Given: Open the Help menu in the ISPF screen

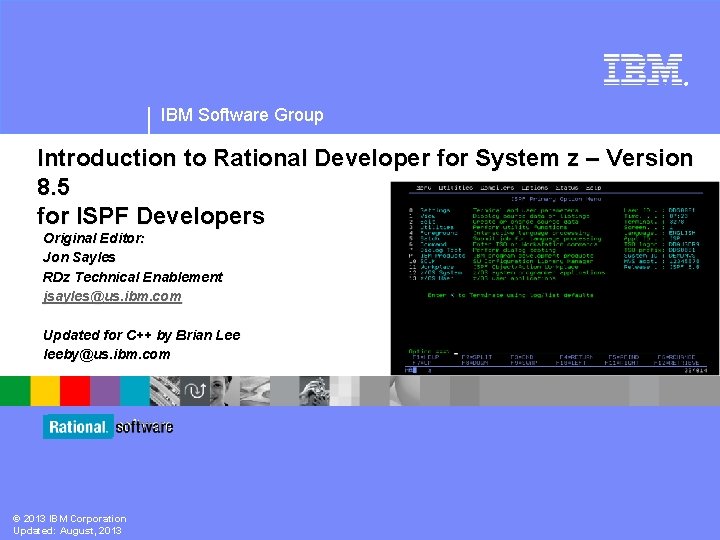Looking at the screenshot, I should 593,187.
